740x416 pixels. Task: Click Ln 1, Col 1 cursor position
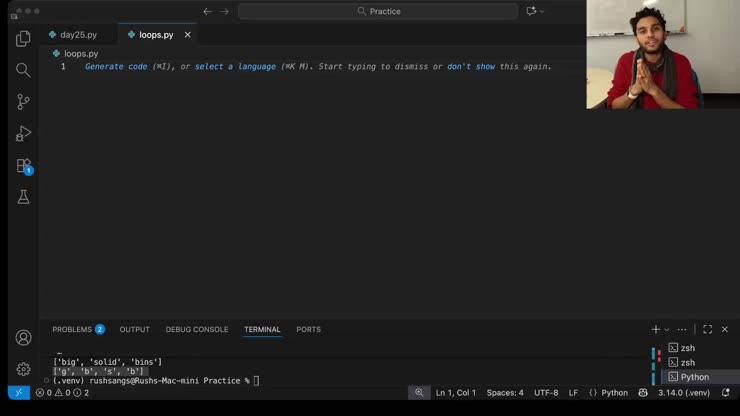pos(456,393)
